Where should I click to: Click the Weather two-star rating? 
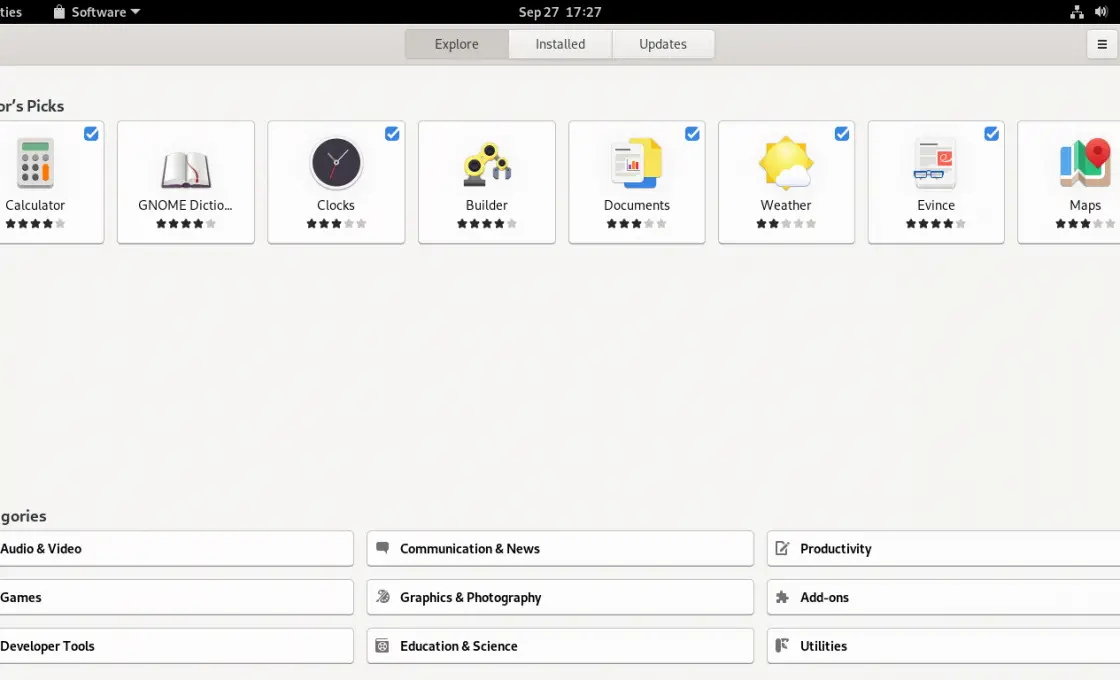[786, 224]
